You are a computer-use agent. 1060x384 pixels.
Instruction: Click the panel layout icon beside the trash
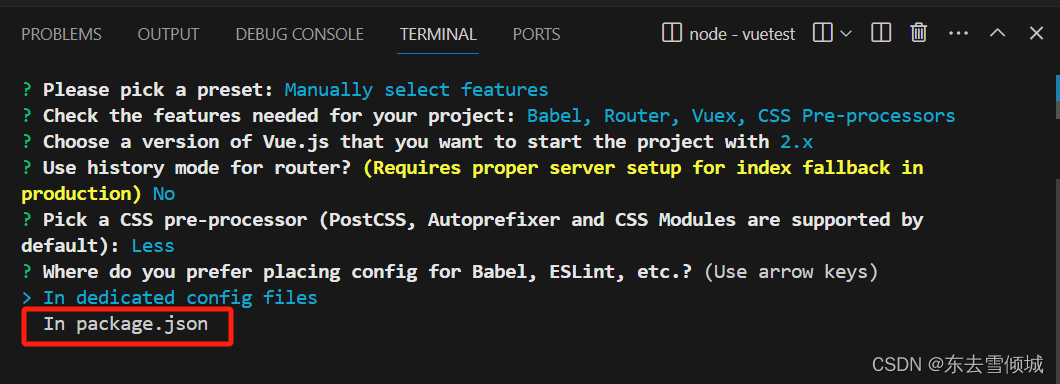click(x=880, y=32)
